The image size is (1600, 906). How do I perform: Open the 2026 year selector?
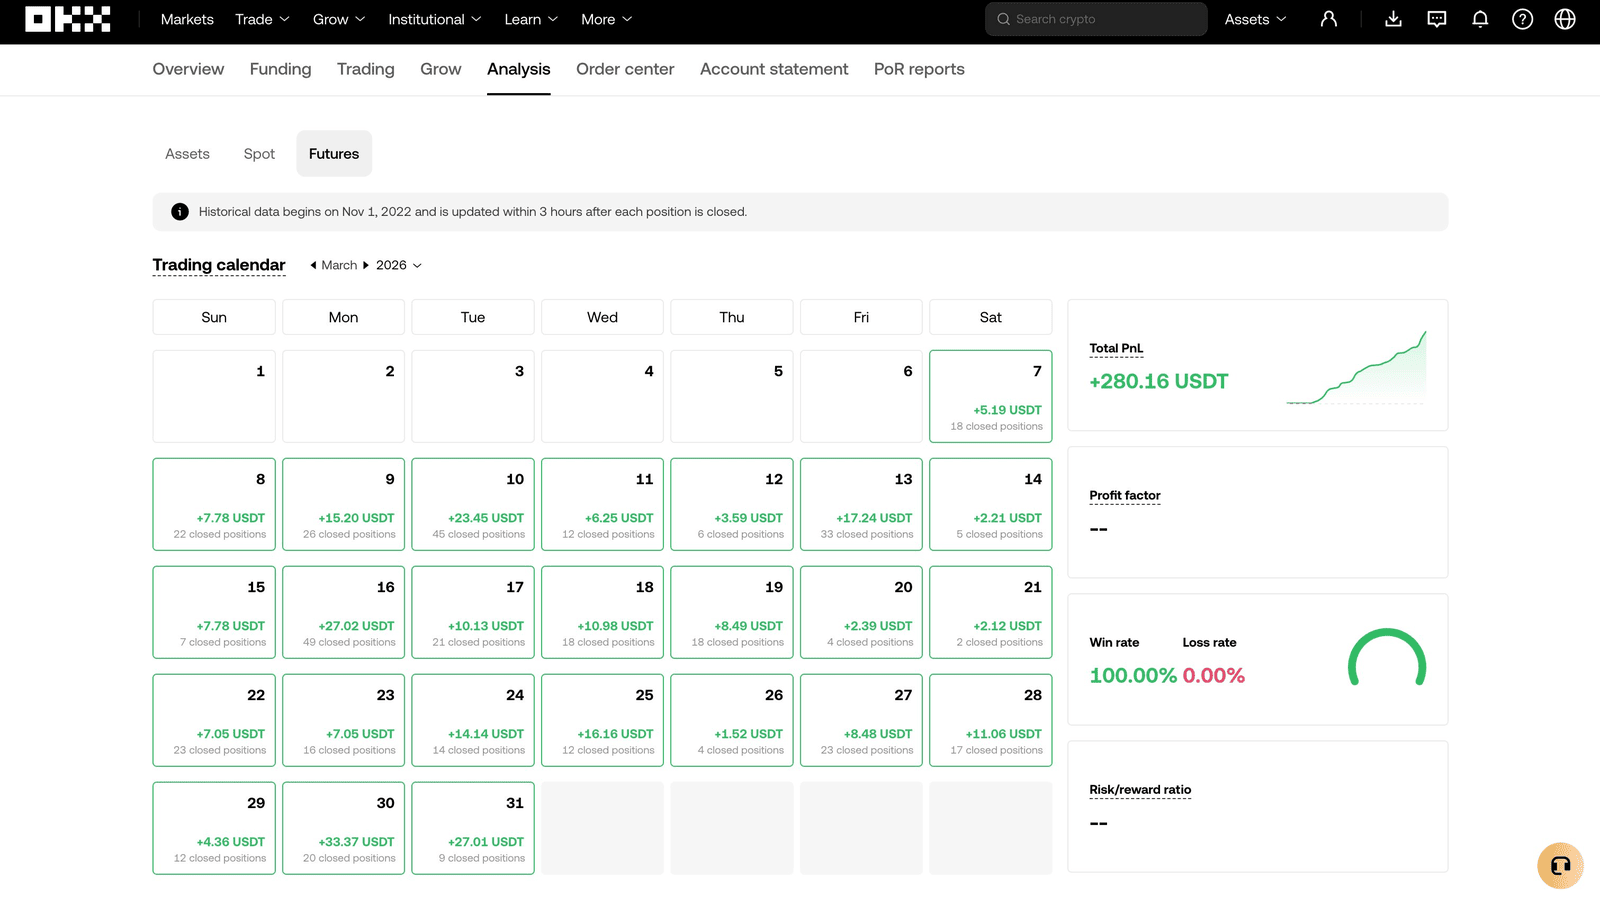coord(399,265)
